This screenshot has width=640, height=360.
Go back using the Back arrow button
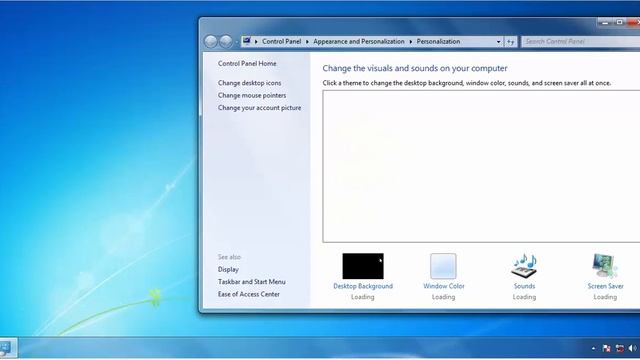tap(211, 41)
